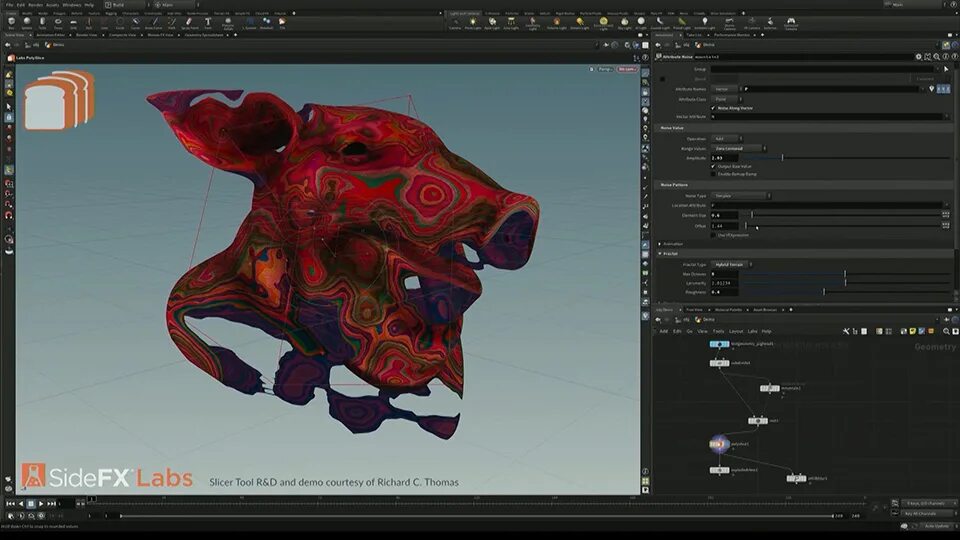
Task: Open the Render menu
Action: click(36, 5)
